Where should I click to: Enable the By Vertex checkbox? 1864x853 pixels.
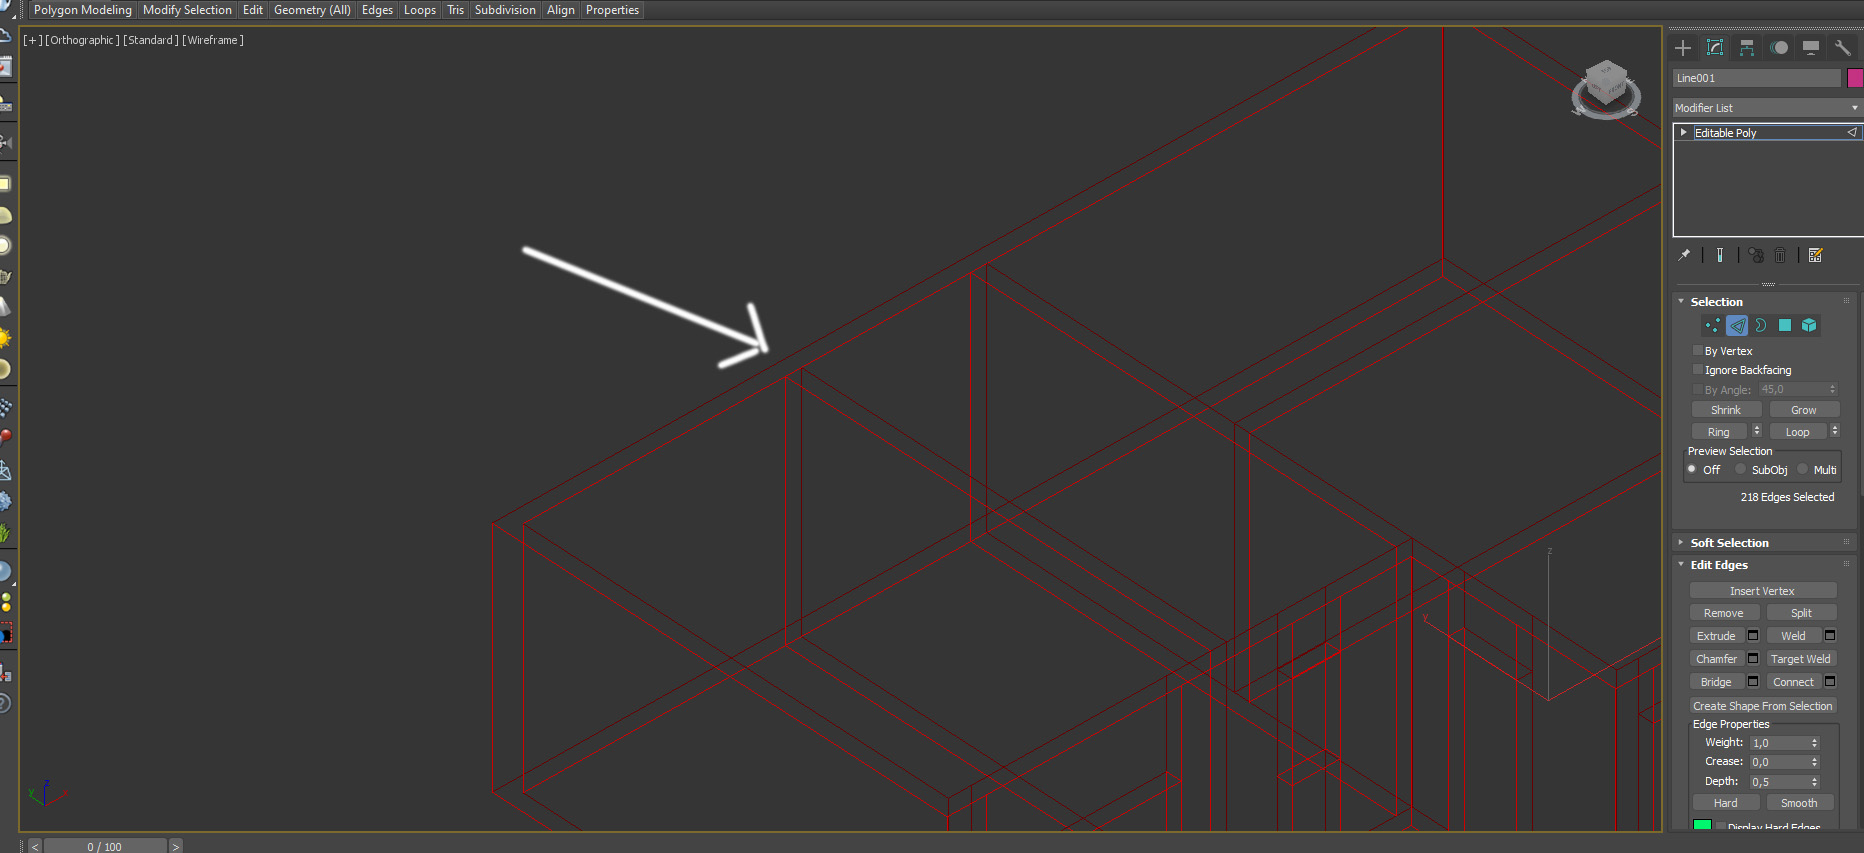click(x=1697, y=350)
